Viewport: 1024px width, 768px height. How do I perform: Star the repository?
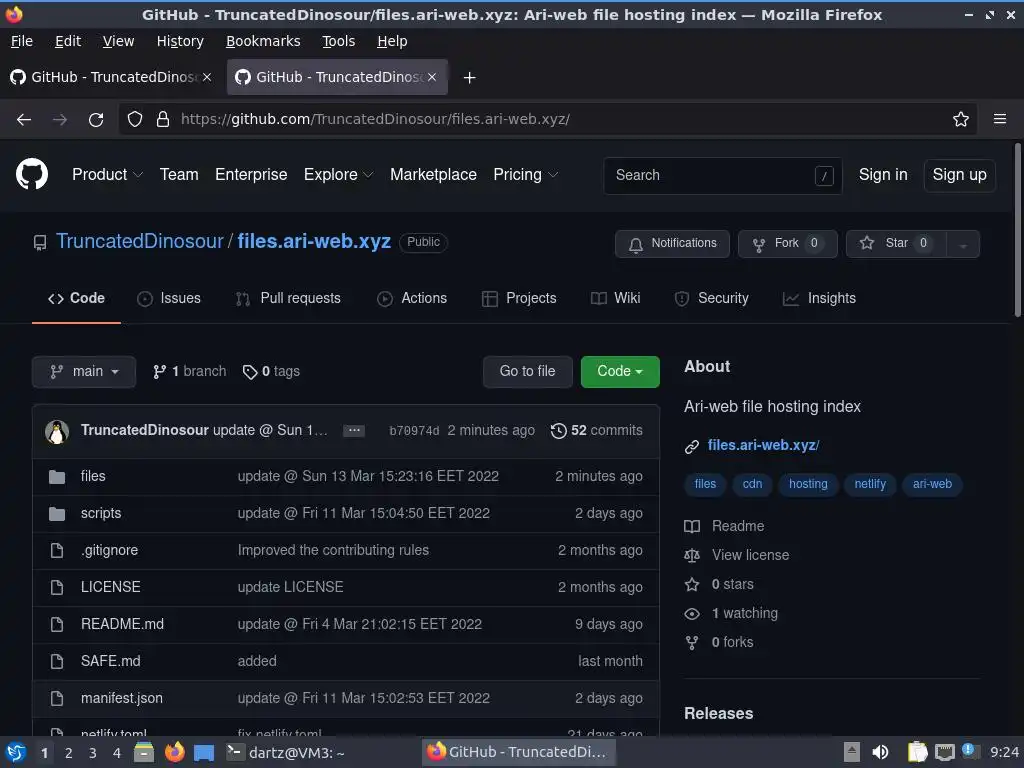[x=895, y=244]
